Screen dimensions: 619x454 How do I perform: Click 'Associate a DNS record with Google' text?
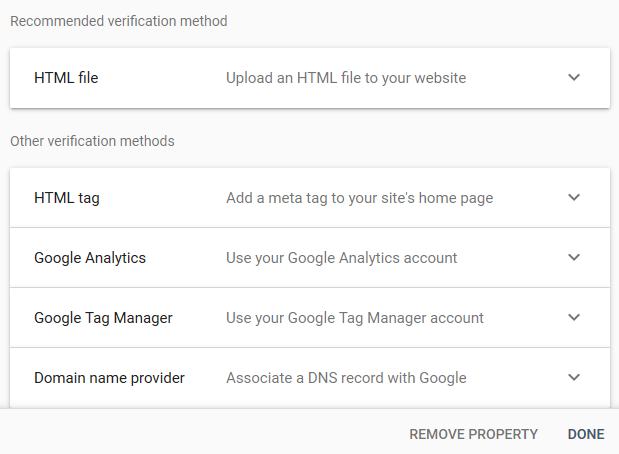click(x=346, y=378)
